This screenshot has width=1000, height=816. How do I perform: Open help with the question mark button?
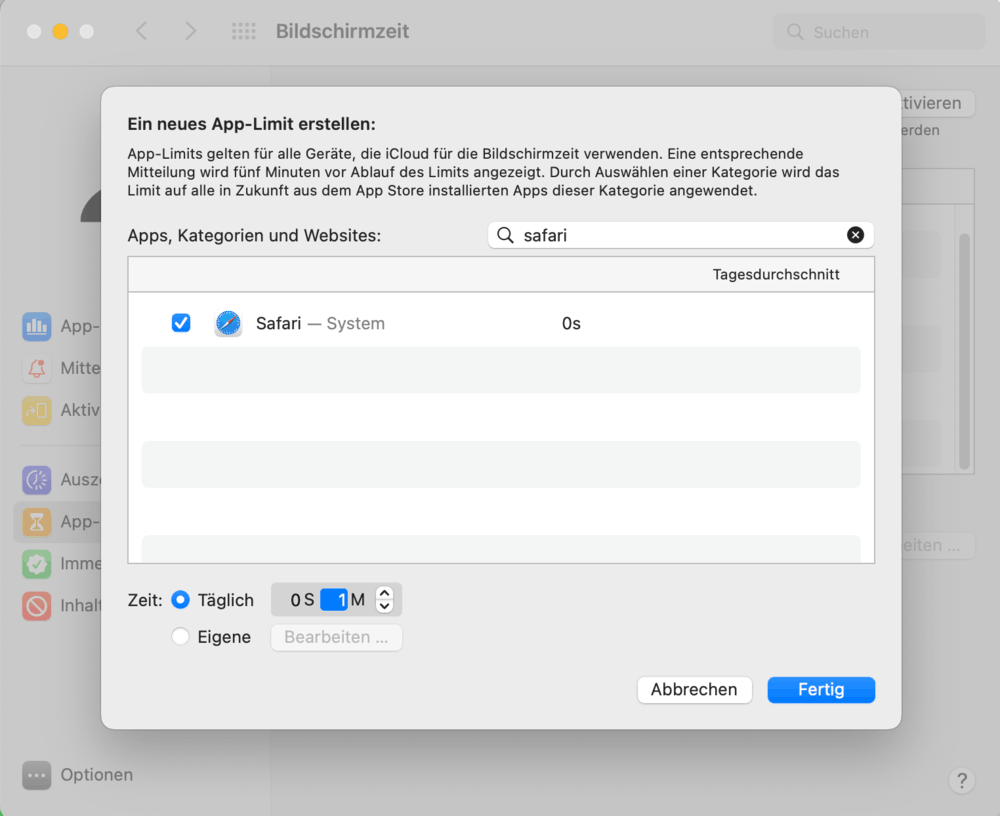(x=961, y=780)
